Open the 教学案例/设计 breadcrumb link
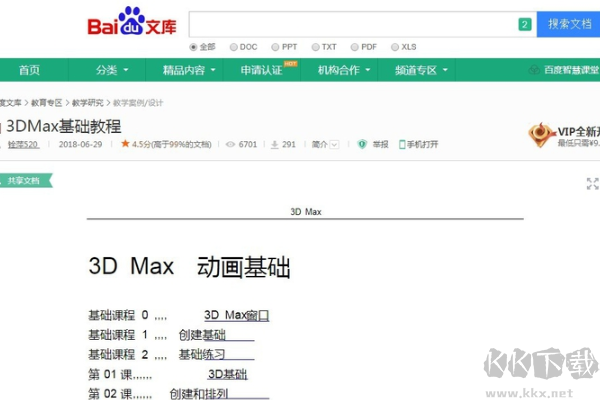The image size is (600, 400). (x=138, y=103)
